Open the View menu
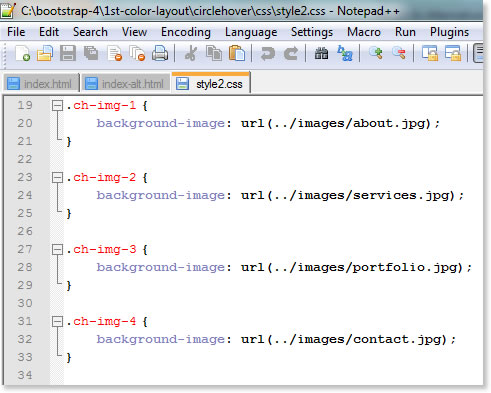491x393 pixels. point(134,32)
